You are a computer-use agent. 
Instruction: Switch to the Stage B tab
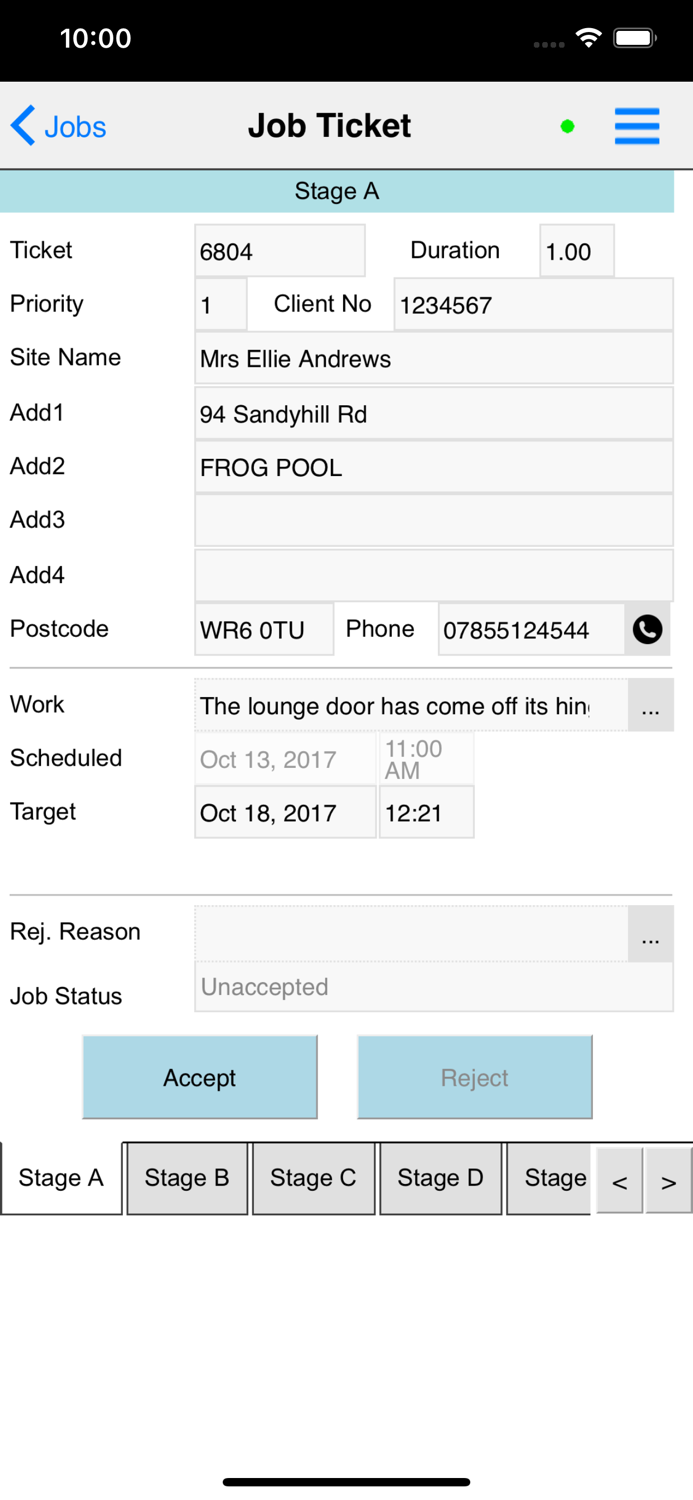pos(186,1178)
